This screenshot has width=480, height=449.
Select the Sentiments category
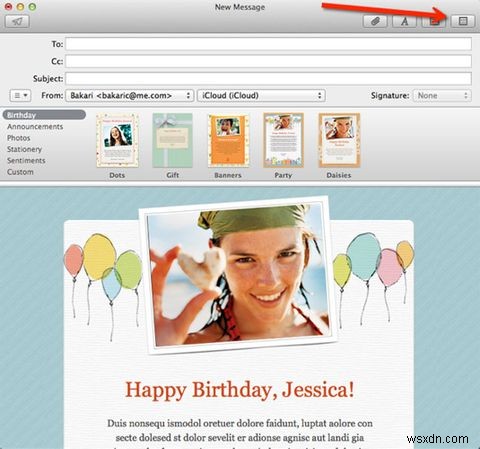(26, 161)
